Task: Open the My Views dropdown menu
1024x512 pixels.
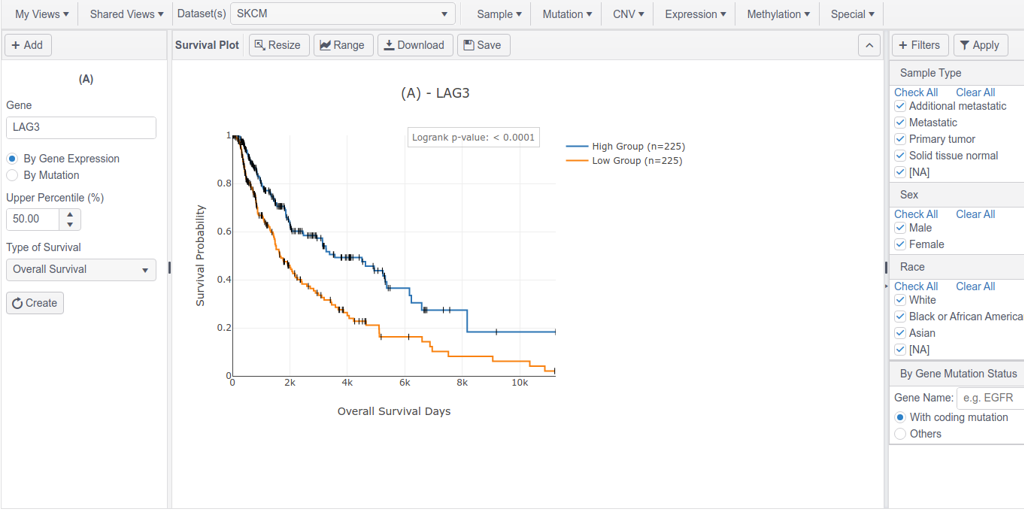Action: pyautogui.click(x=41, y=14)
